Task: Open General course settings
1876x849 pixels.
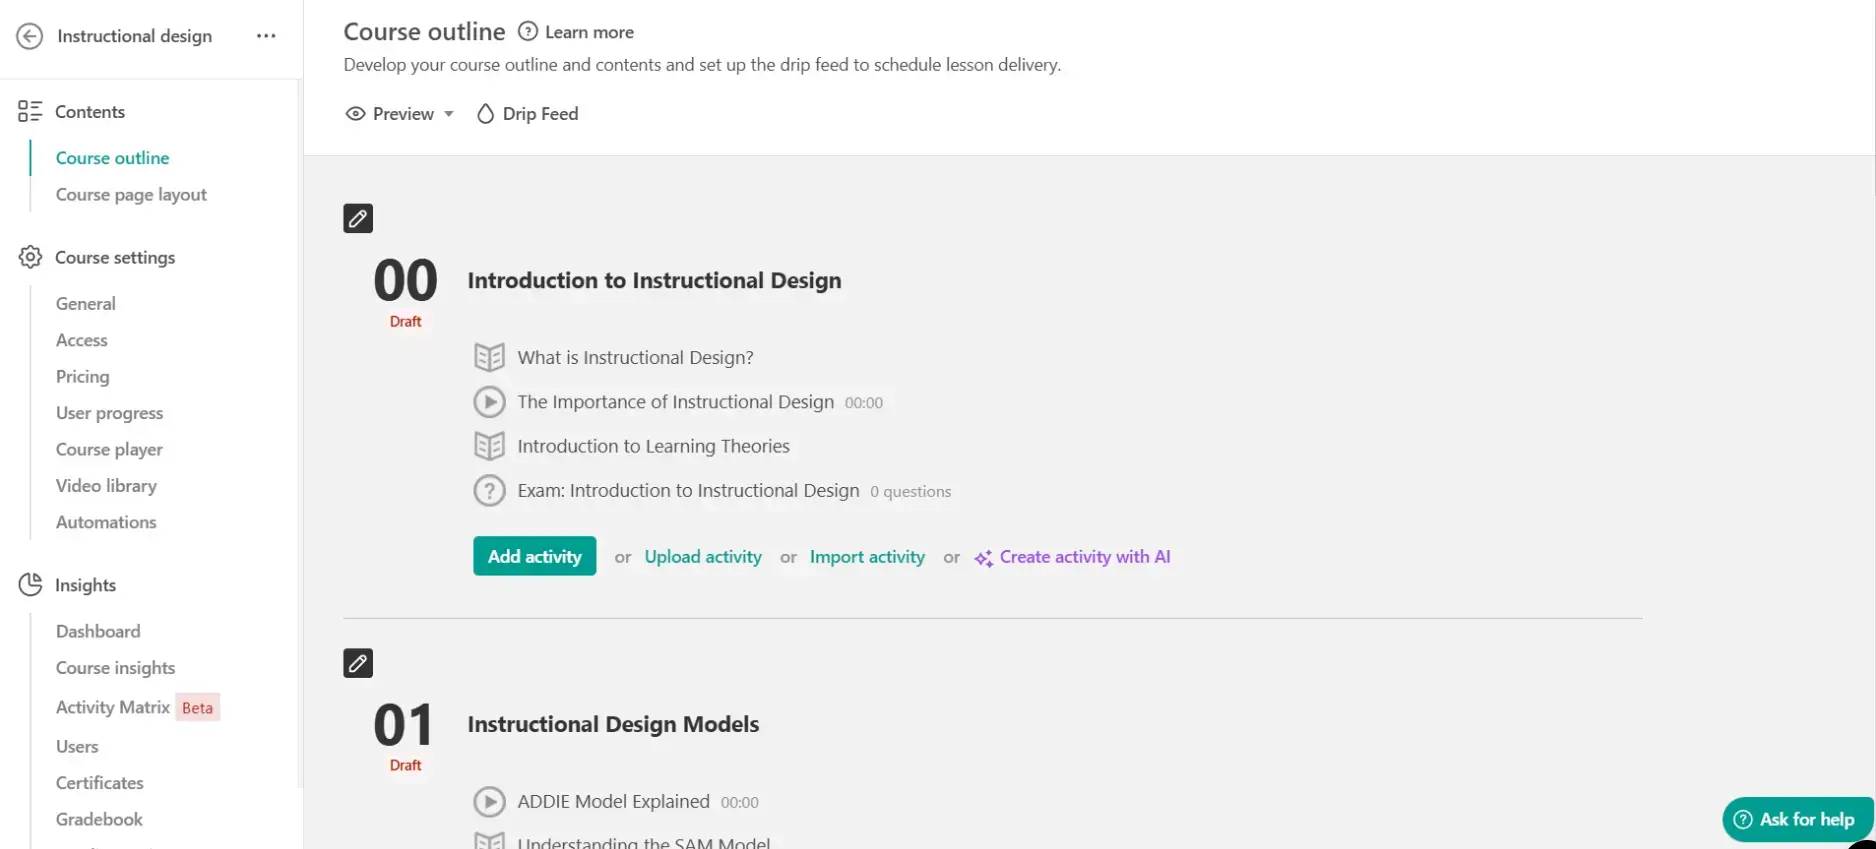Action: pyautogui.click(x=86, y=303)
